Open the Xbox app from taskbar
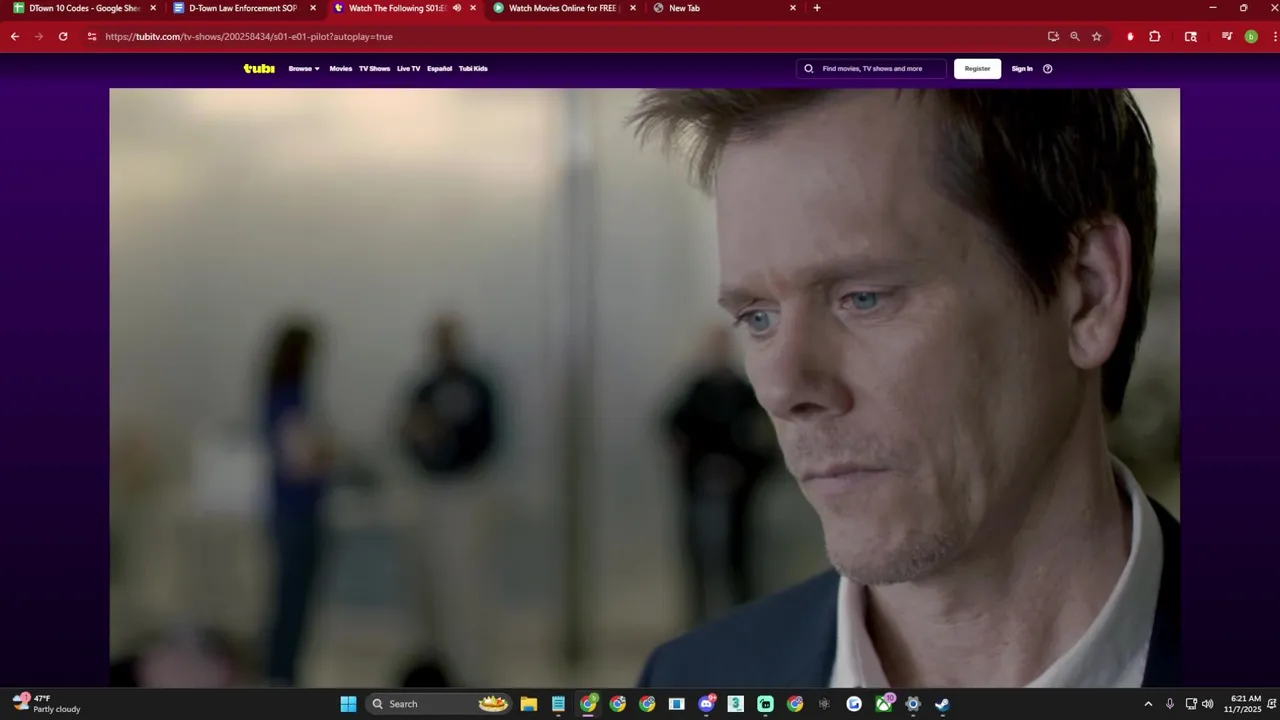 pos(884,704)
